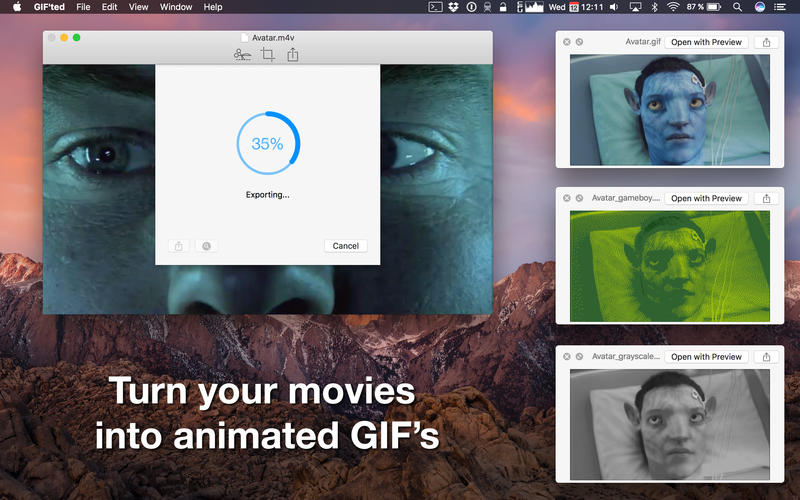The width and height of the screenshot is (800, 500).
Task: Close the Avatar.gif preview panel
Action: (567, 42)
